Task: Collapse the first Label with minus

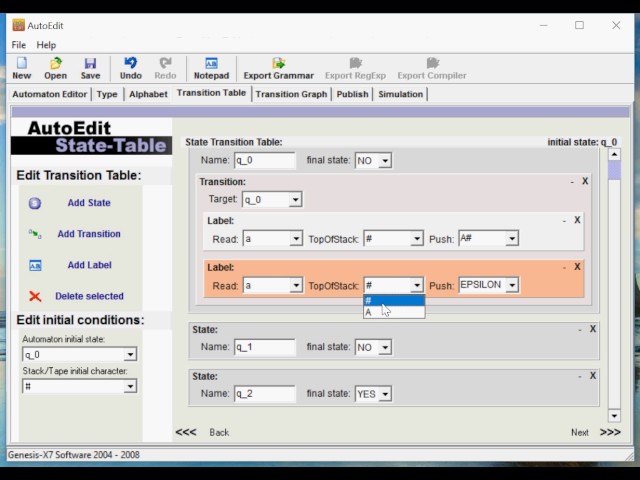Action: pos(564,221)
